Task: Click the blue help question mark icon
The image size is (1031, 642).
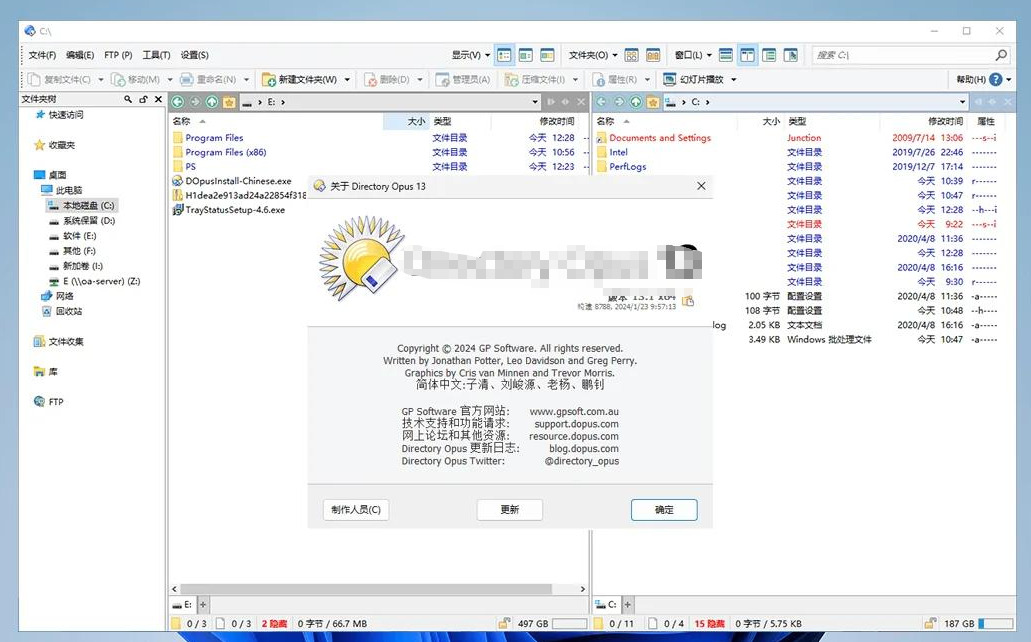Action: (996, 80)
